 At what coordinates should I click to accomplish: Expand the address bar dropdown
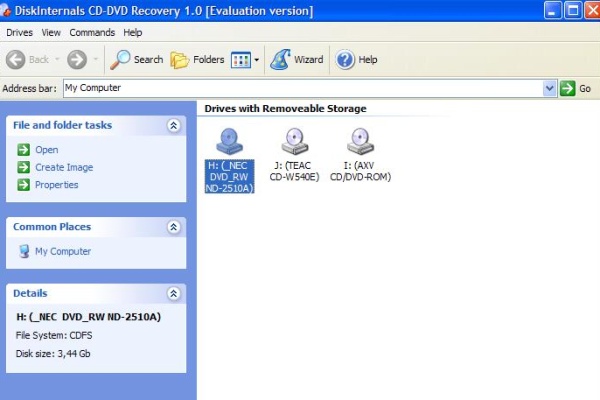pyautogui.click(x=549, y=88)
